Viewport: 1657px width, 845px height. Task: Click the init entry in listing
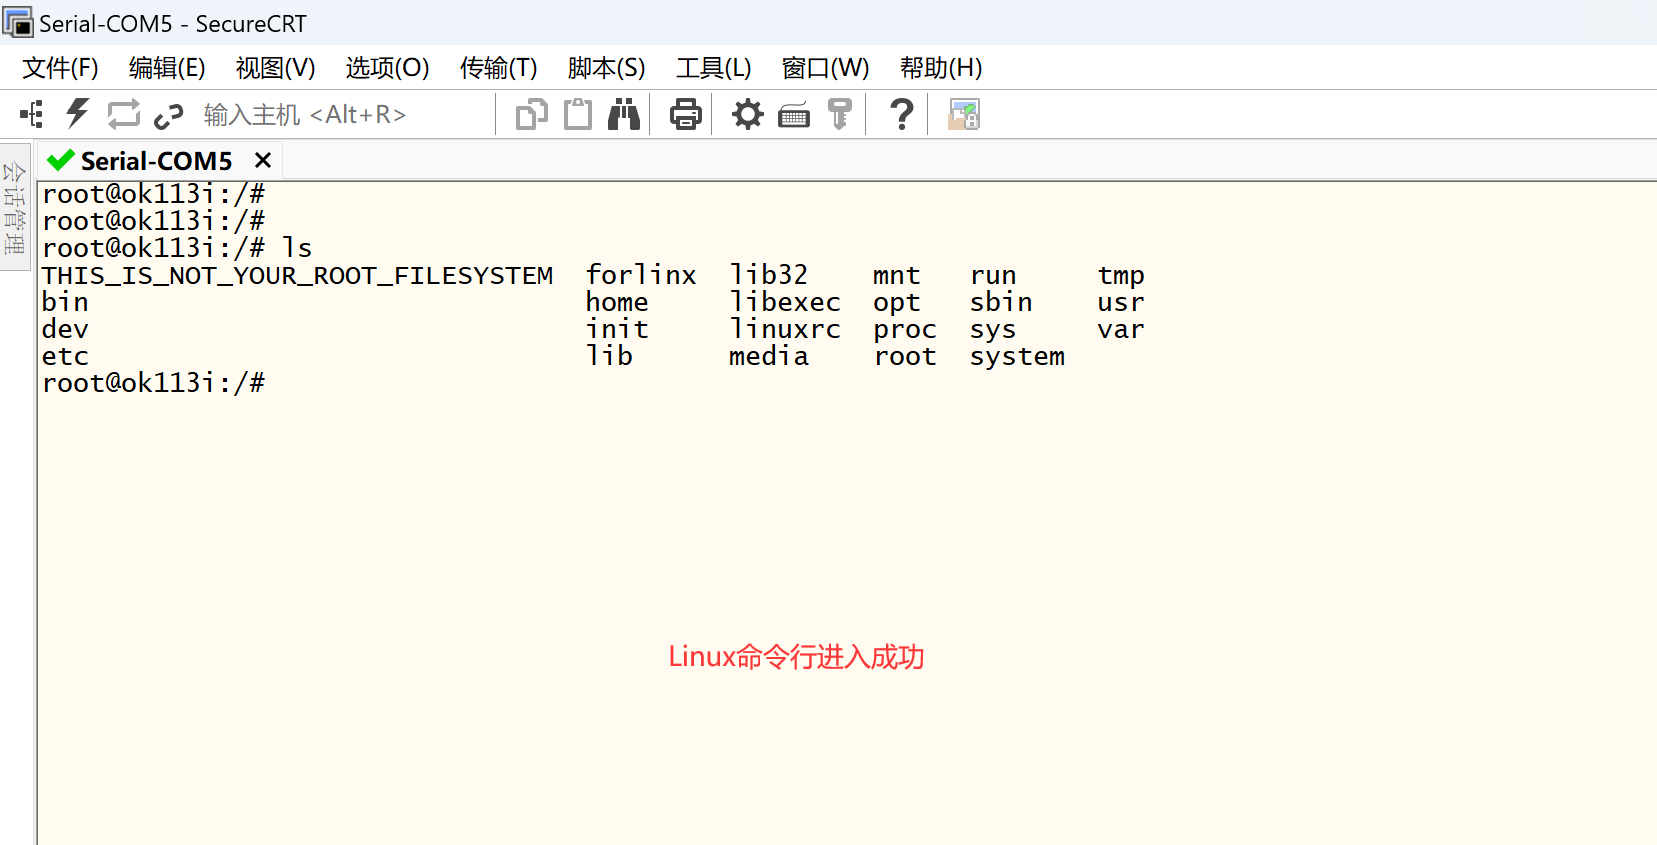coord(617,329)
